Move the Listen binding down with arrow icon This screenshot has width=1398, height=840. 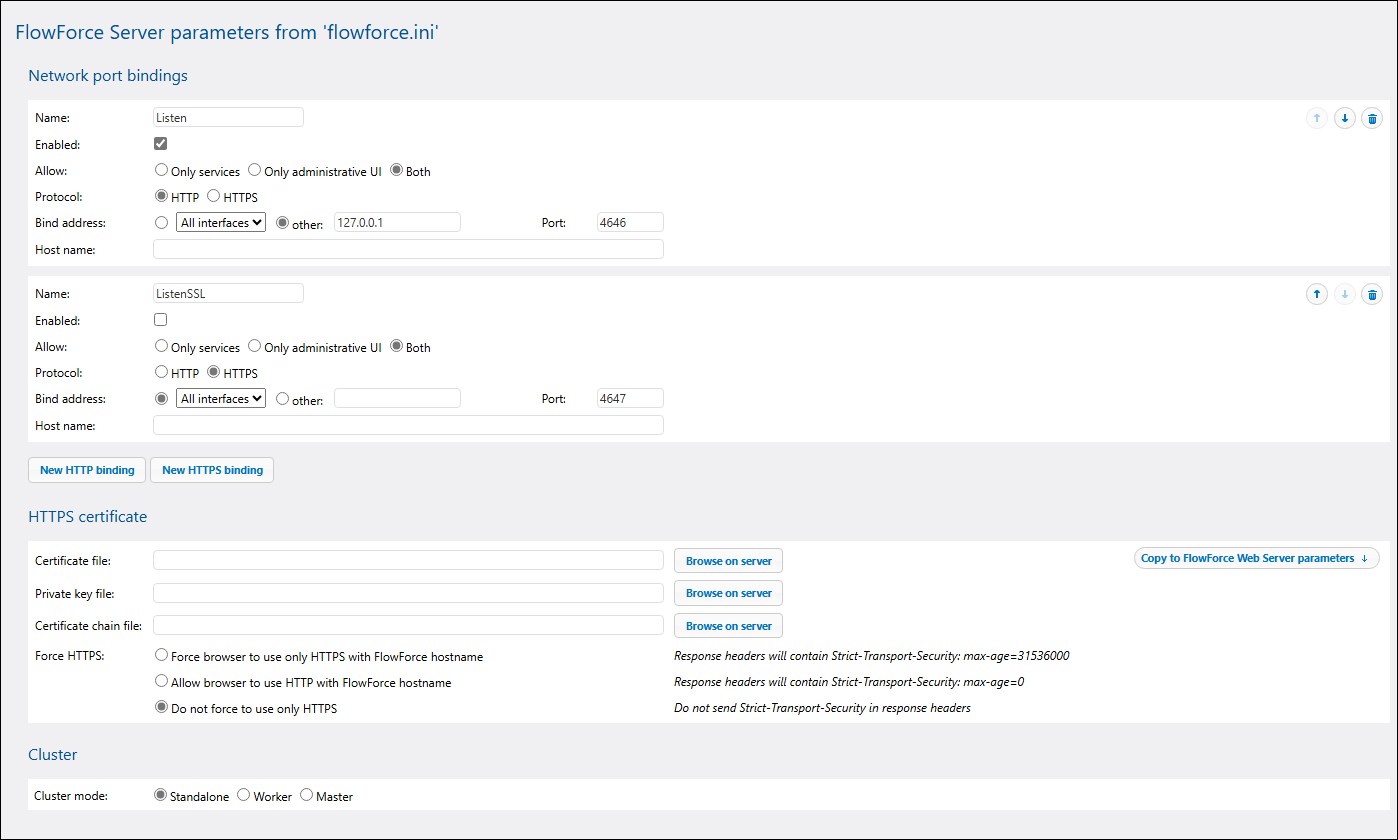[1345, 118]
